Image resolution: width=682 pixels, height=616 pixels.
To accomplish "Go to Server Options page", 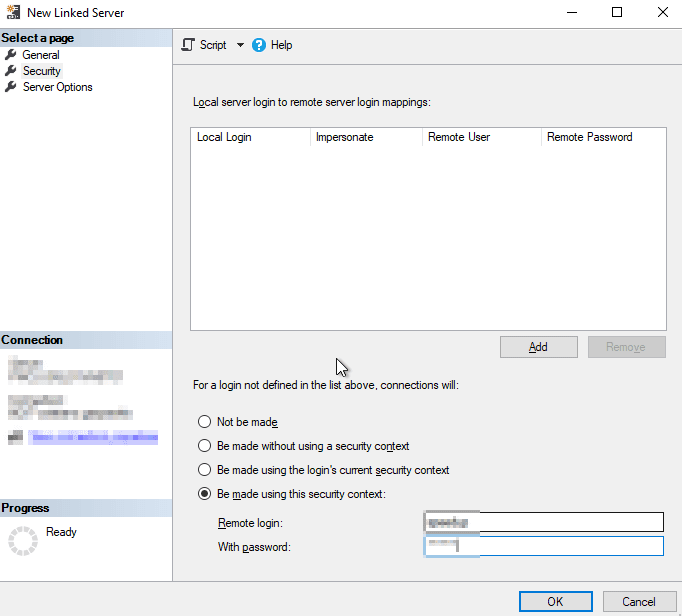I will (57, 87).
